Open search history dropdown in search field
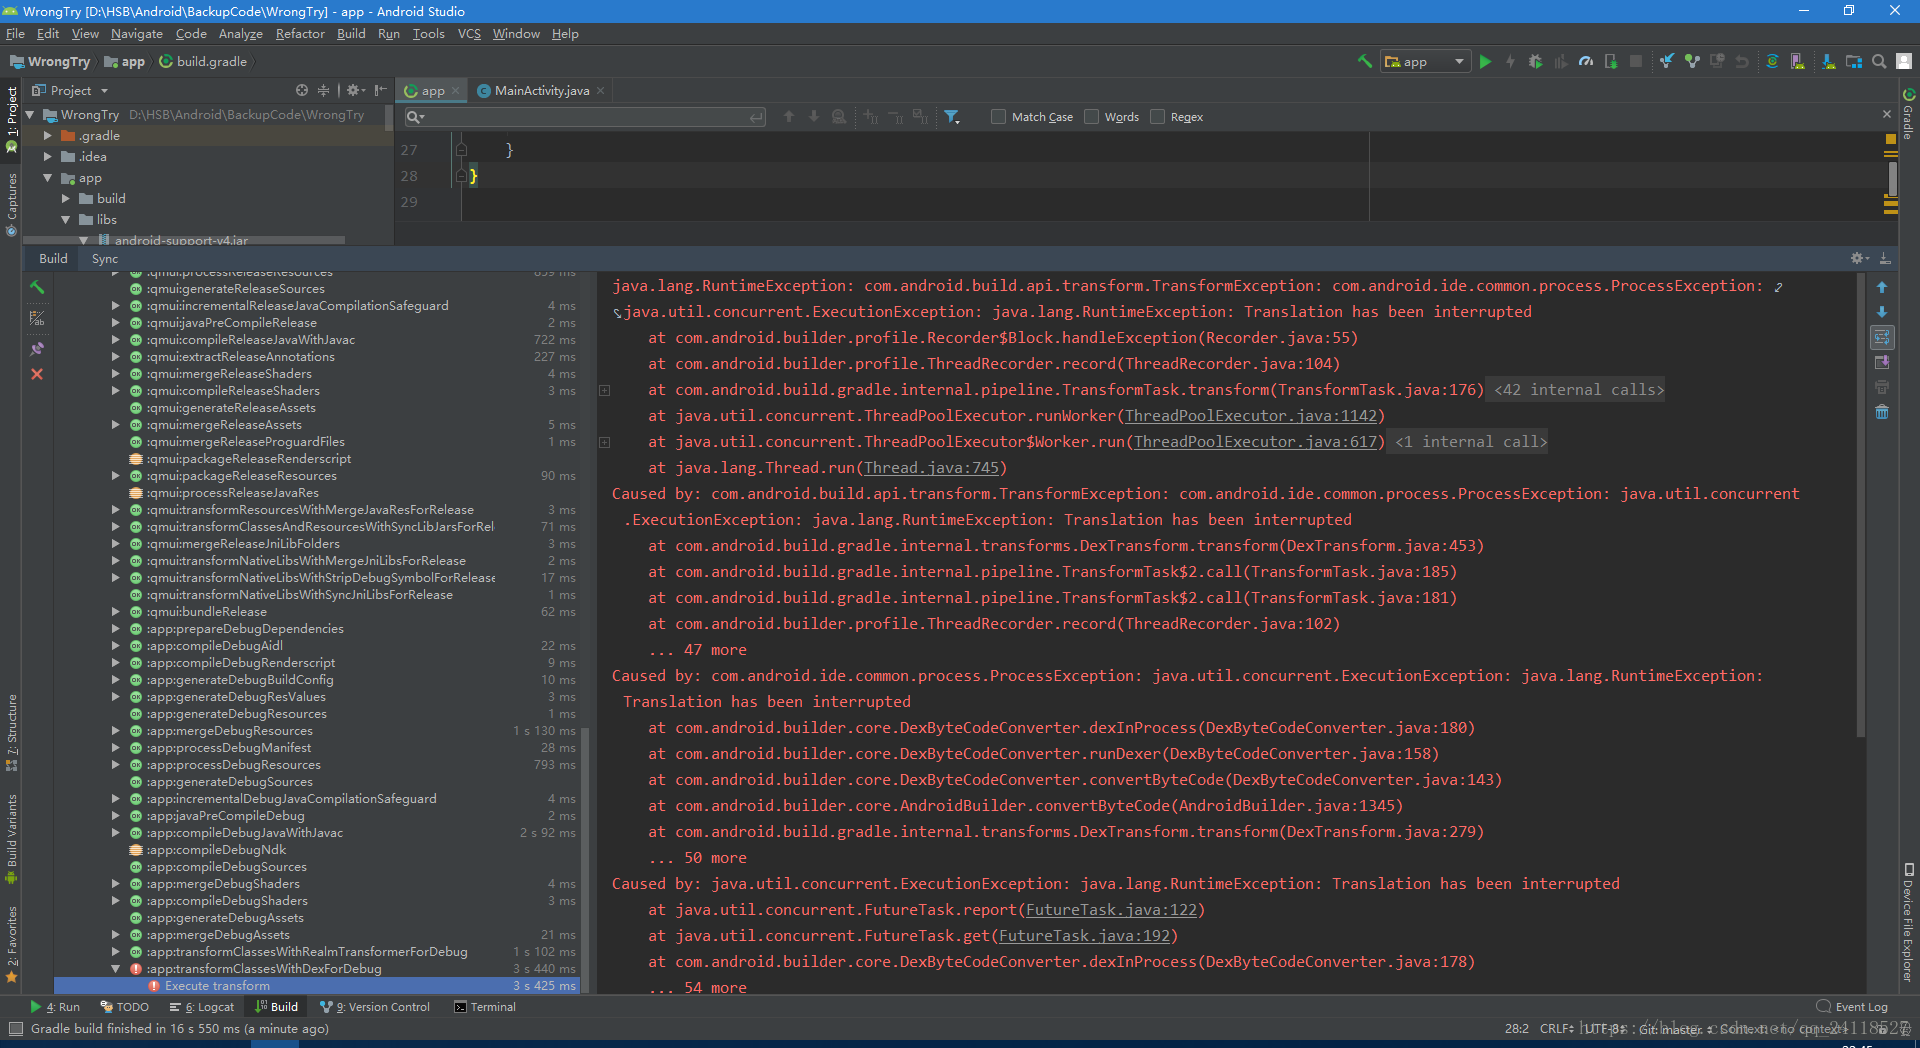Image resolution: width=1920 pixels, height=1048 pixels. (415, 117)
